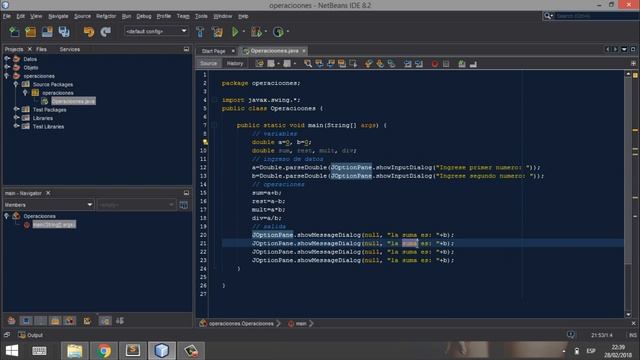Open the default config dropdown
The width and height of the screenshot is (640, 360).
pyautogui.click(x=156, y=31)
